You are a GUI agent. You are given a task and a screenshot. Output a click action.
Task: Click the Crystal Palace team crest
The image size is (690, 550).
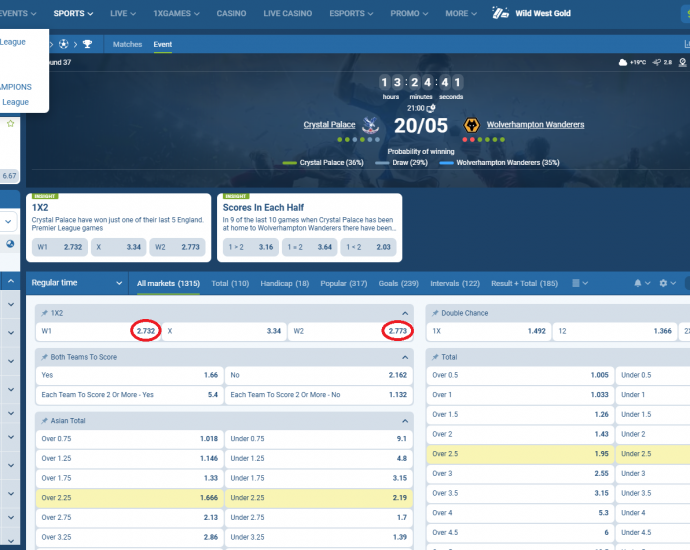pyautogui.click(x=370, y=125)
